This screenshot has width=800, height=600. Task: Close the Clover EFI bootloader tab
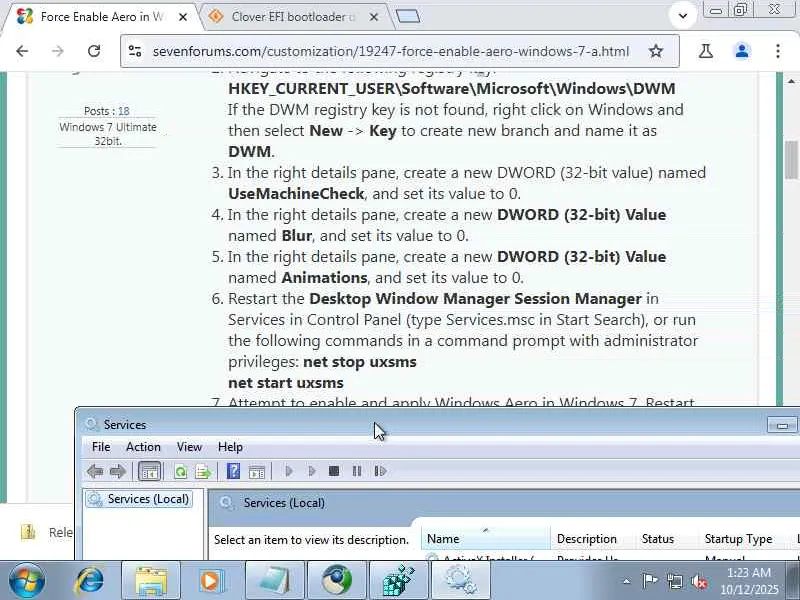click(x=373, y=17)
